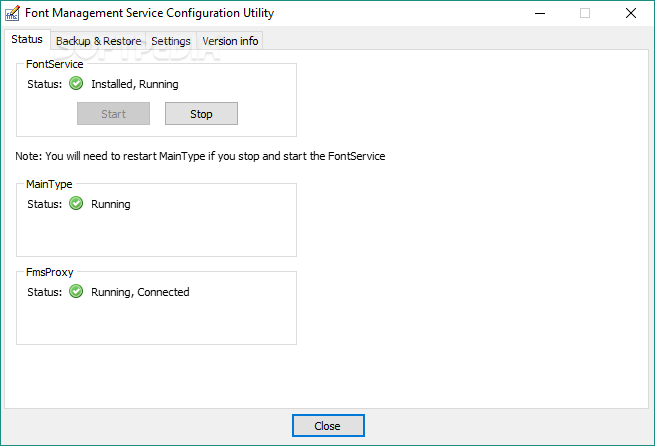This screenshot has width=655, height=446.
Task: Switch to the Status tab
Action: click(x=27, y=39)
